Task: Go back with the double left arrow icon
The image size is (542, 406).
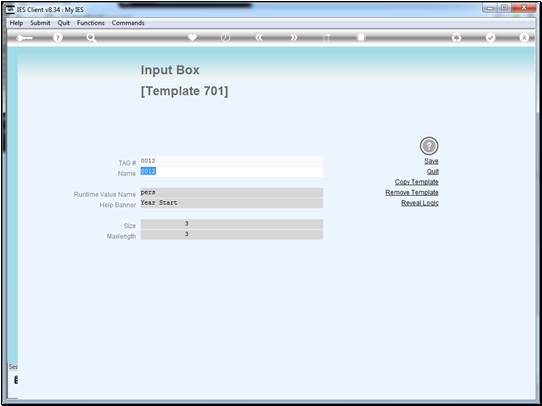Action: (x=259, y=38)
